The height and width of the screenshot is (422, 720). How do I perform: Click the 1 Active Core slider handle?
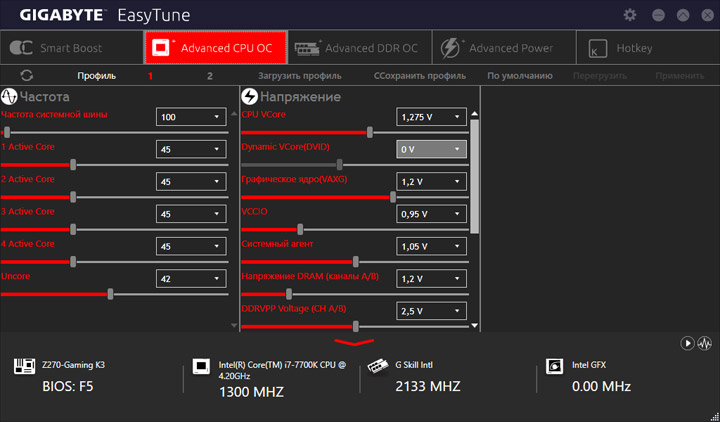(73, 165)
